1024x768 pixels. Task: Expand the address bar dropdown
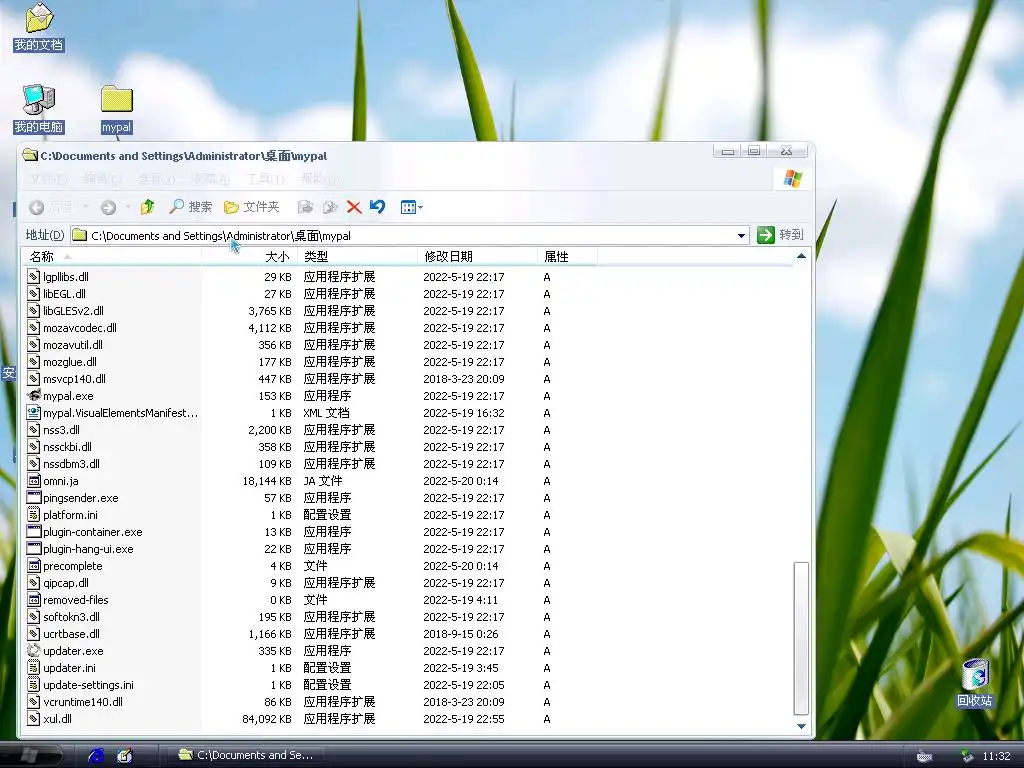pyautogui.click(x=741, y=236)
